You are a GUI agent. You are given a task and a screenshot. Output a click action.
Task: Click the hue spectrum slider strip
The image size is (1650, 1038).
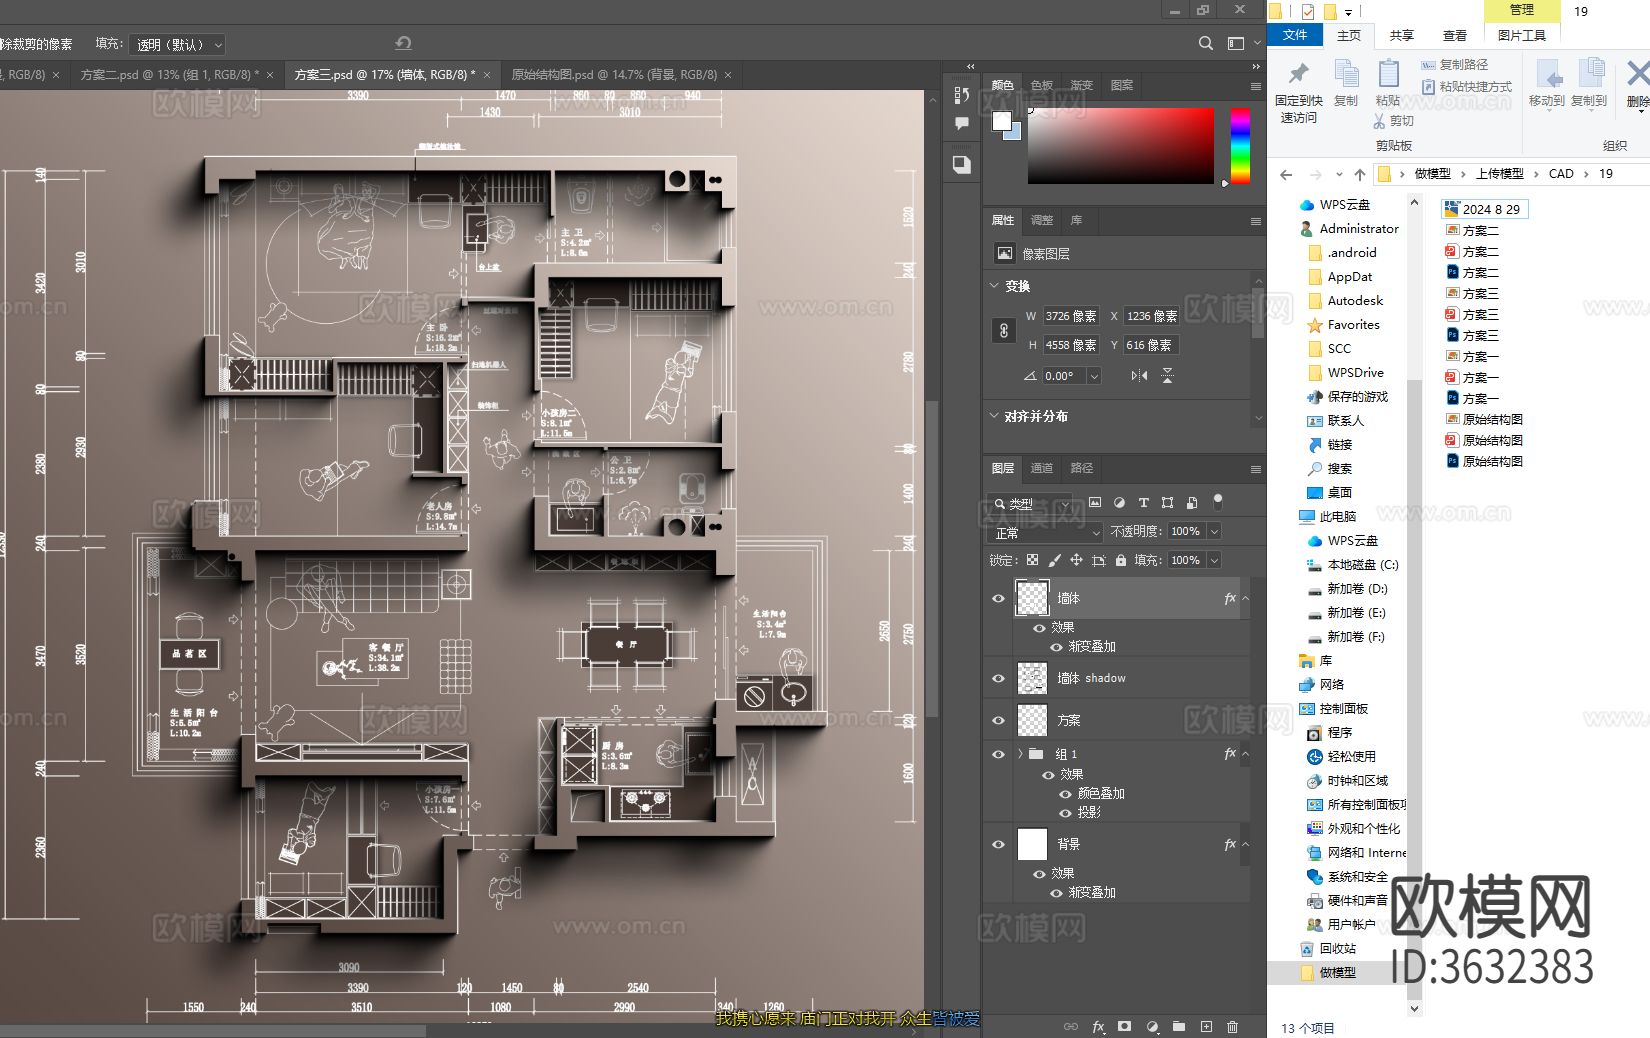[1240, 146]
